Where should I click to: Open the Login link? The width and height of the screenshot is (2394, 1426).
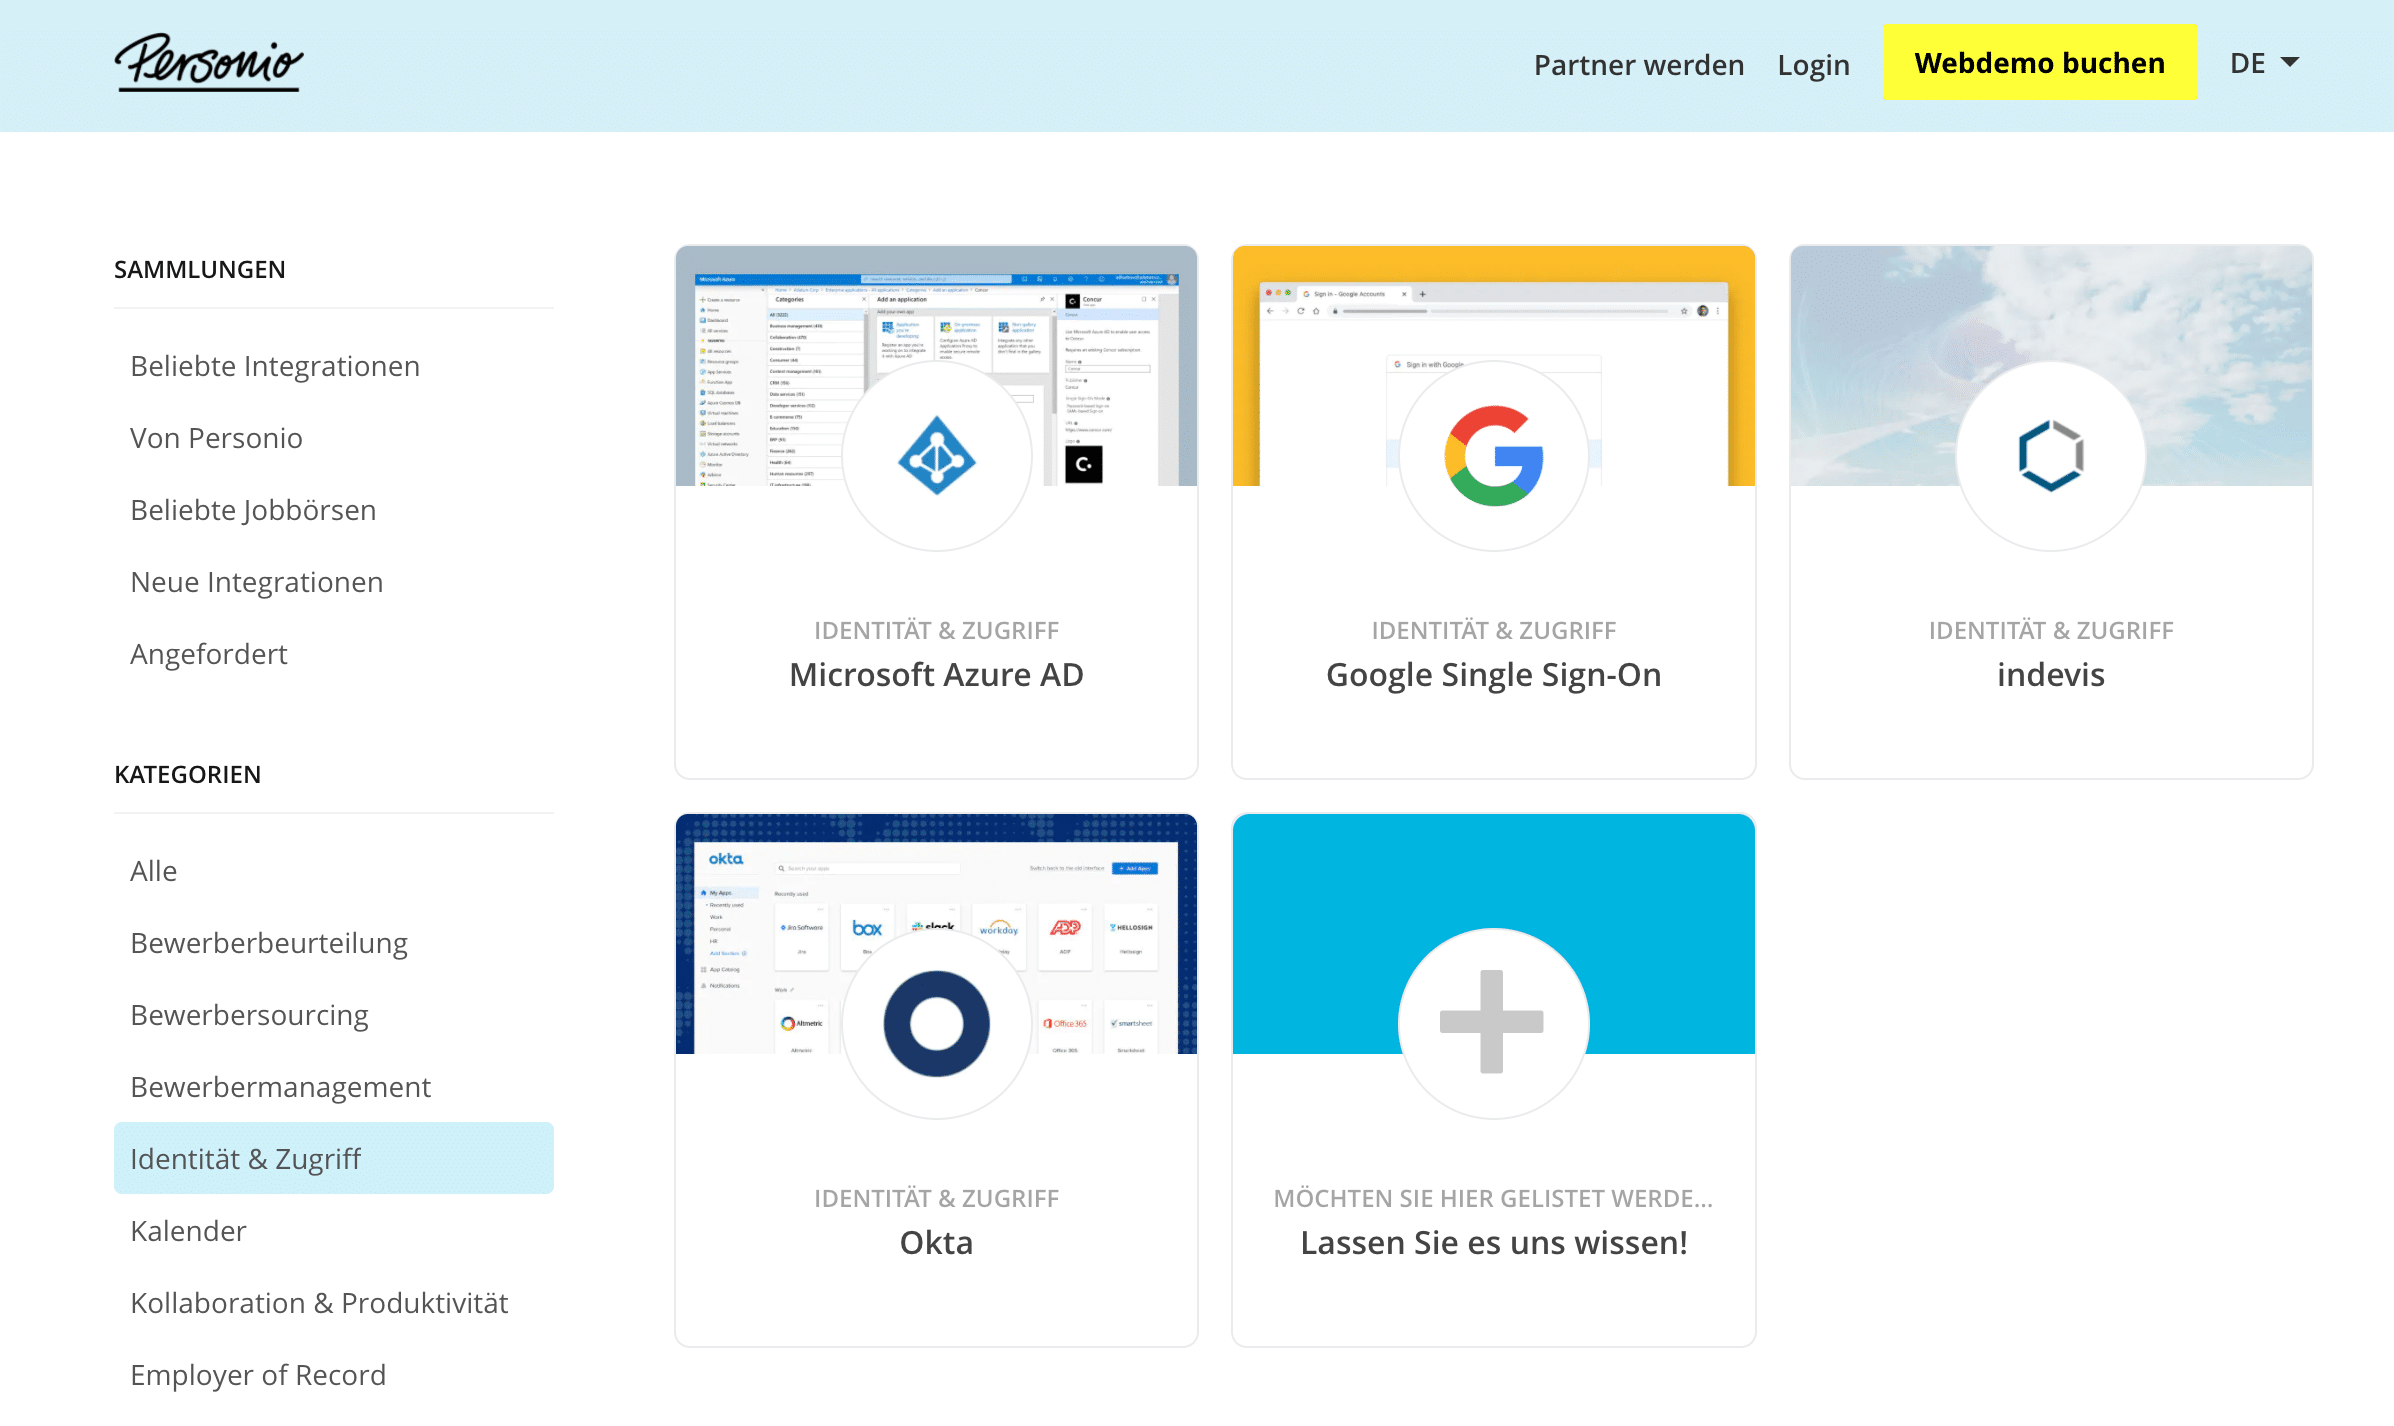point(1813,65)
